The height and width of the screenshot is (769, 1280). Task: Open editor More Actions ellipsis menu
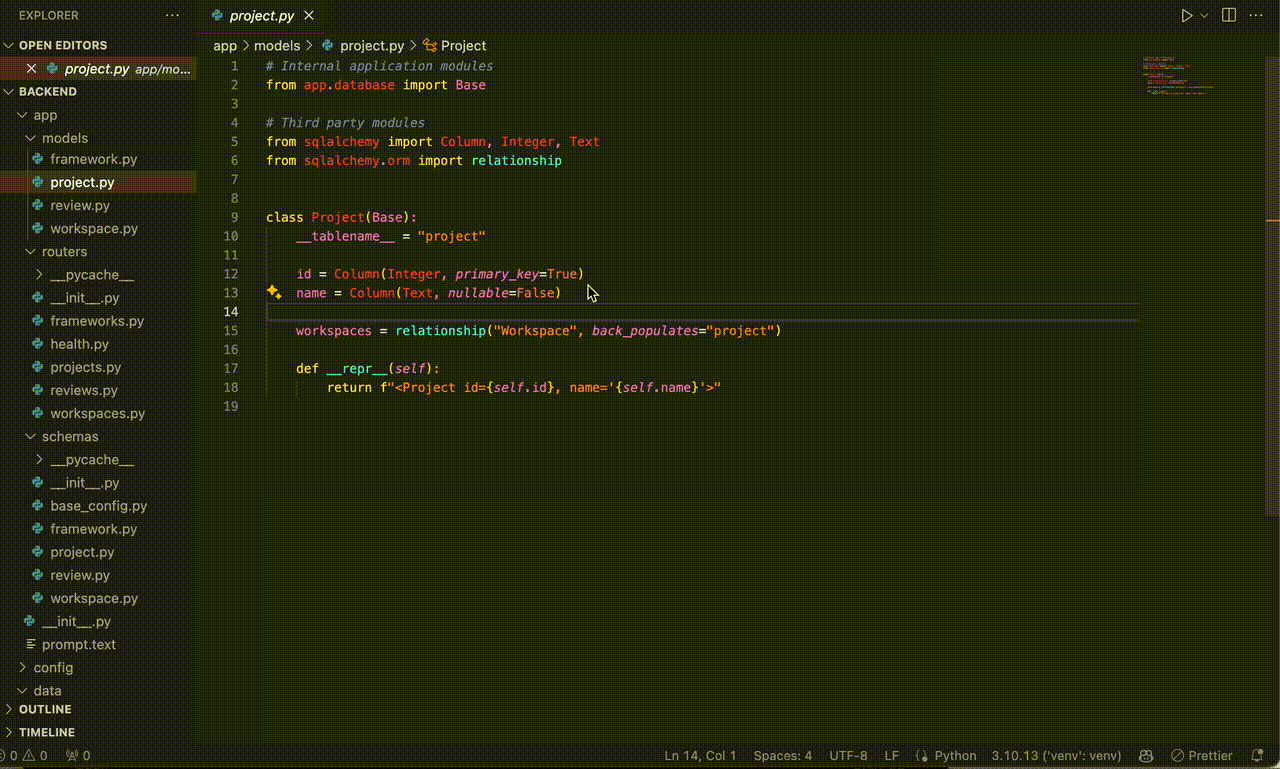point(1257,16)
